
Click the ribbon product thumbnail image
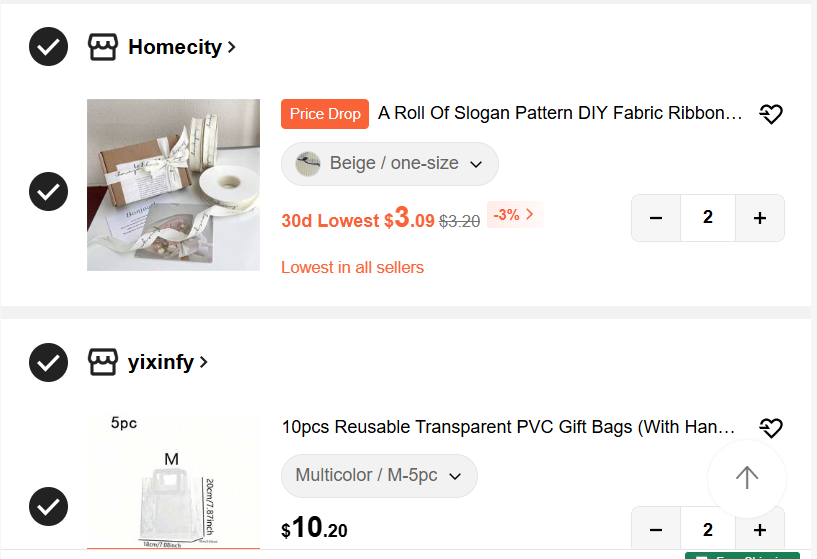tap(174, 185)
